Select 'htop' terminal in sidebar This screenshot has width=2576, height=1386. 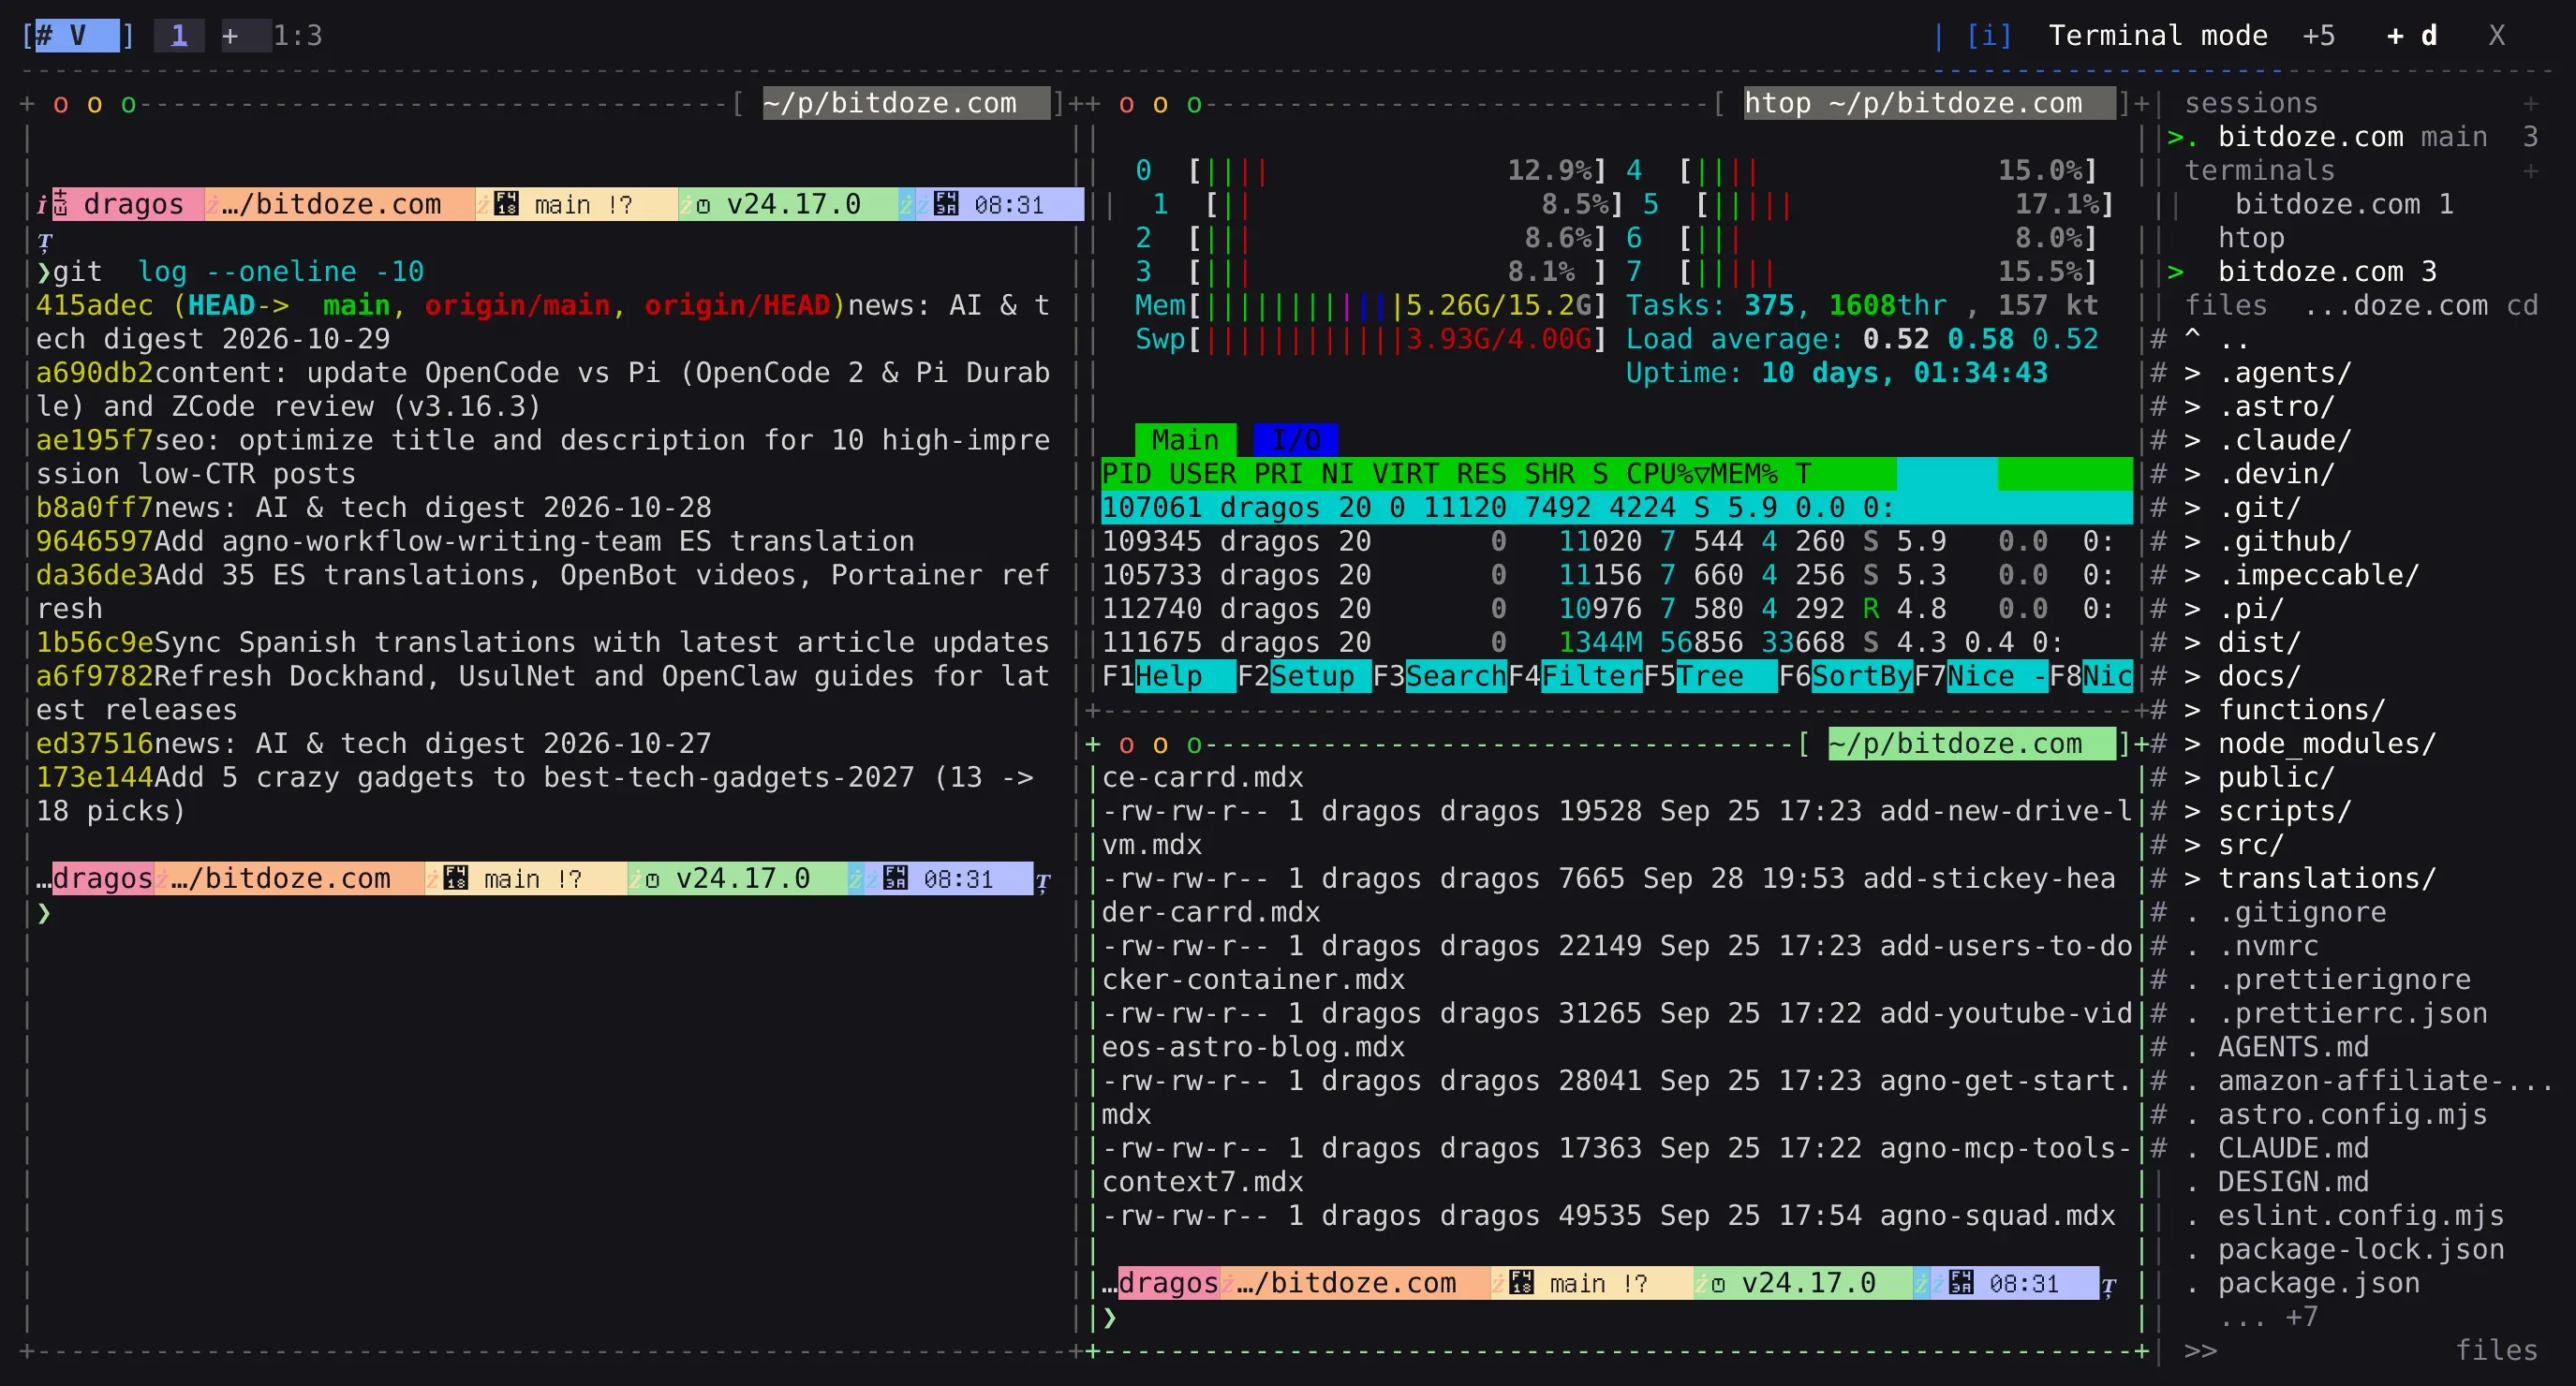(x=2250, y=238)
